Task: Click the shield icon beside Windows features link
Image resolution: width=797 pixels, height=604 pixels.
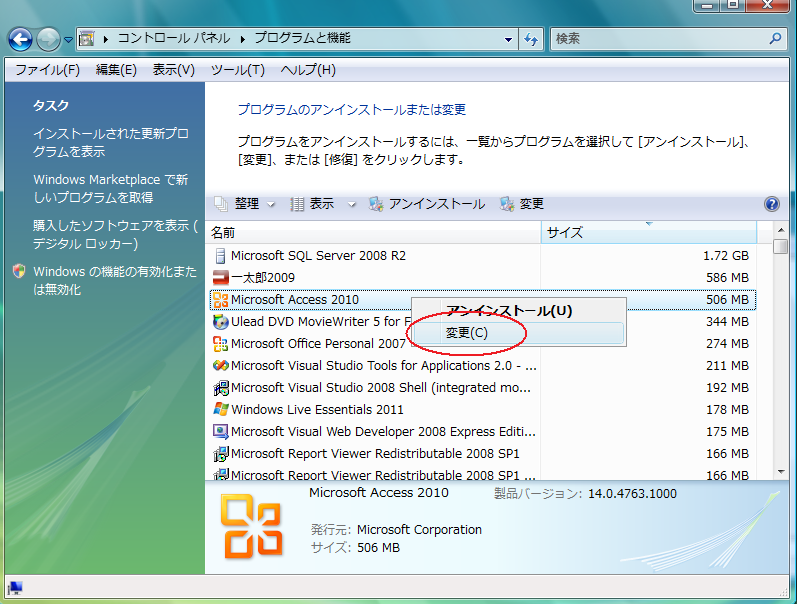Action: [19, 271]
